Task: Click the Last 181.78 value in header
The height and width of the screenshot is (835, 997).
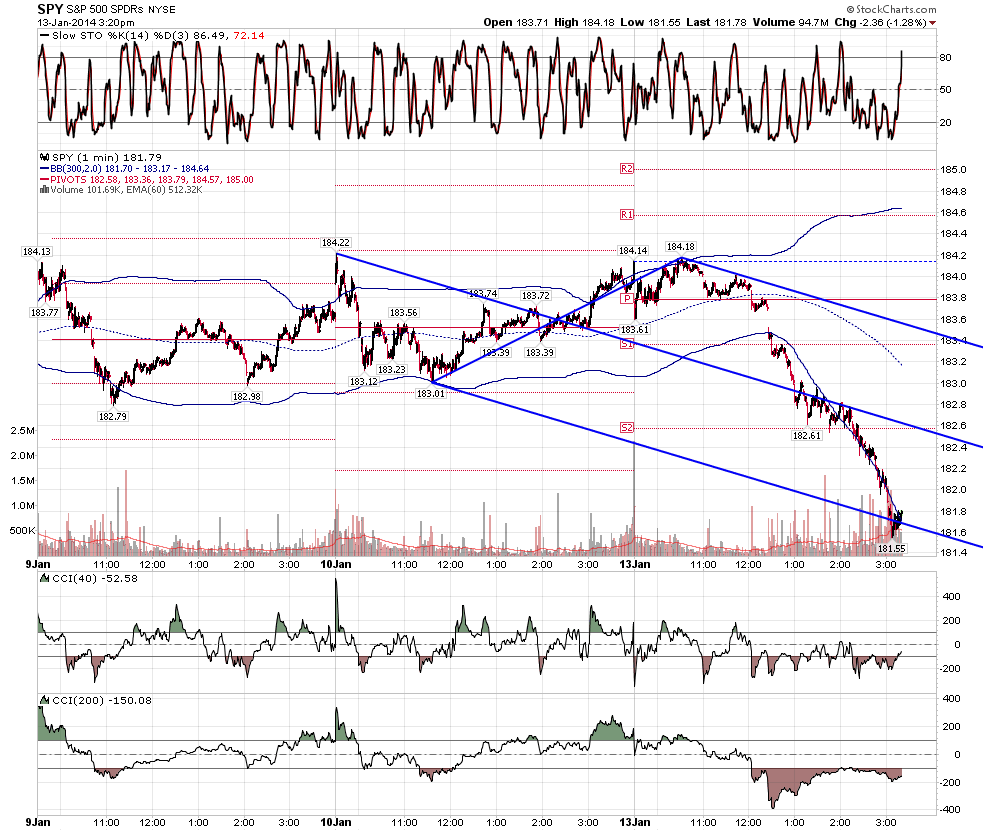Action: click(x=716, y=22)
